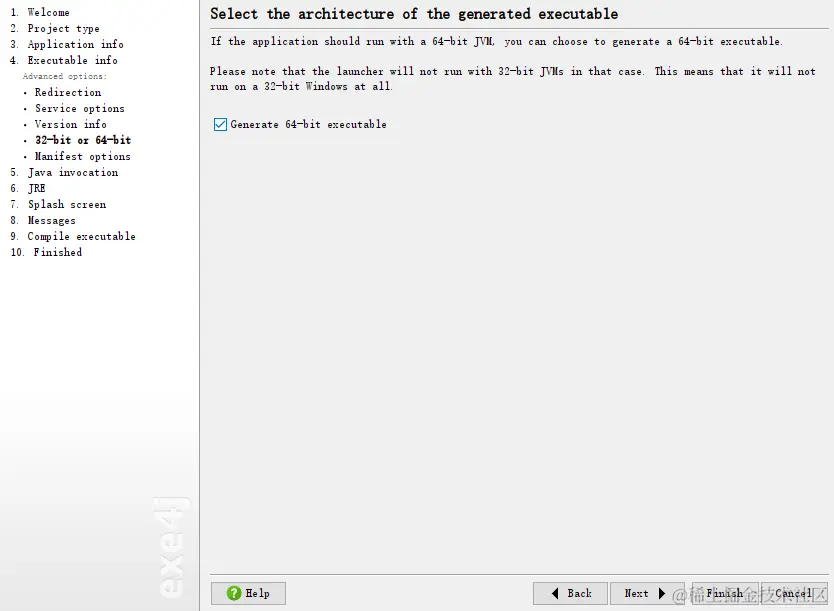Select Redirection advanced option
834x611 pixels.
tap(68, 92)
